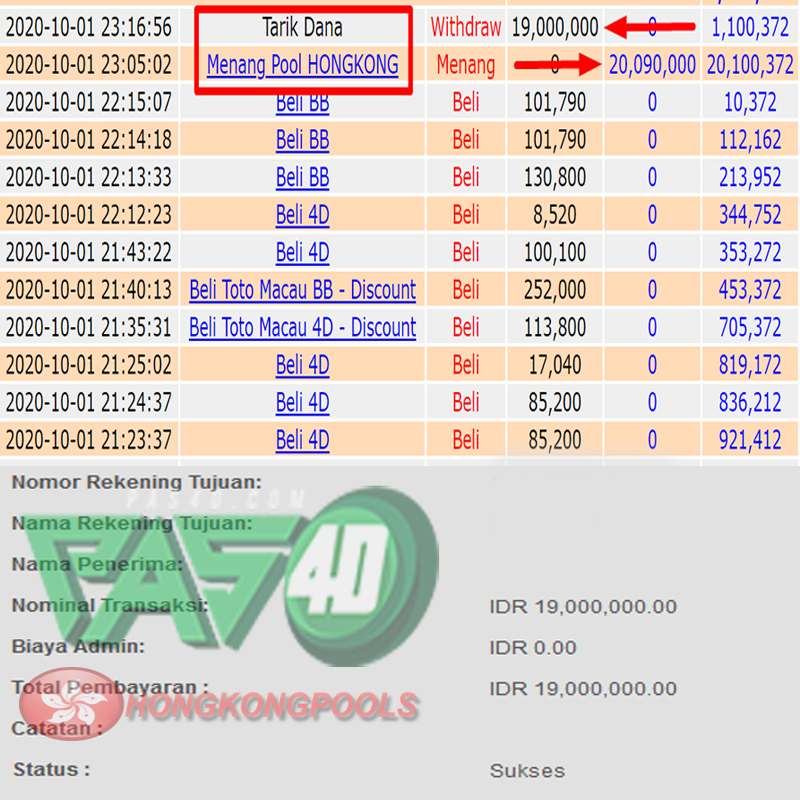Click the balance value 836,212
Viewport: 800px width, 800px height.
coord(750,403)
